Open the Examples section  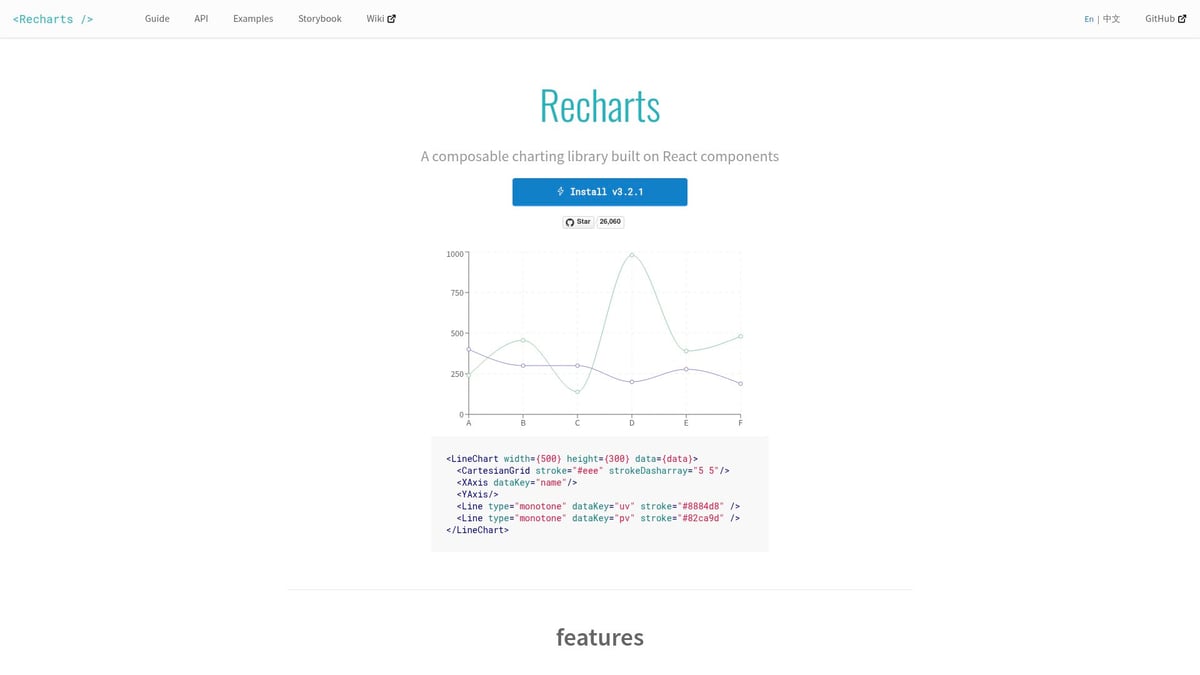(253, 19)
